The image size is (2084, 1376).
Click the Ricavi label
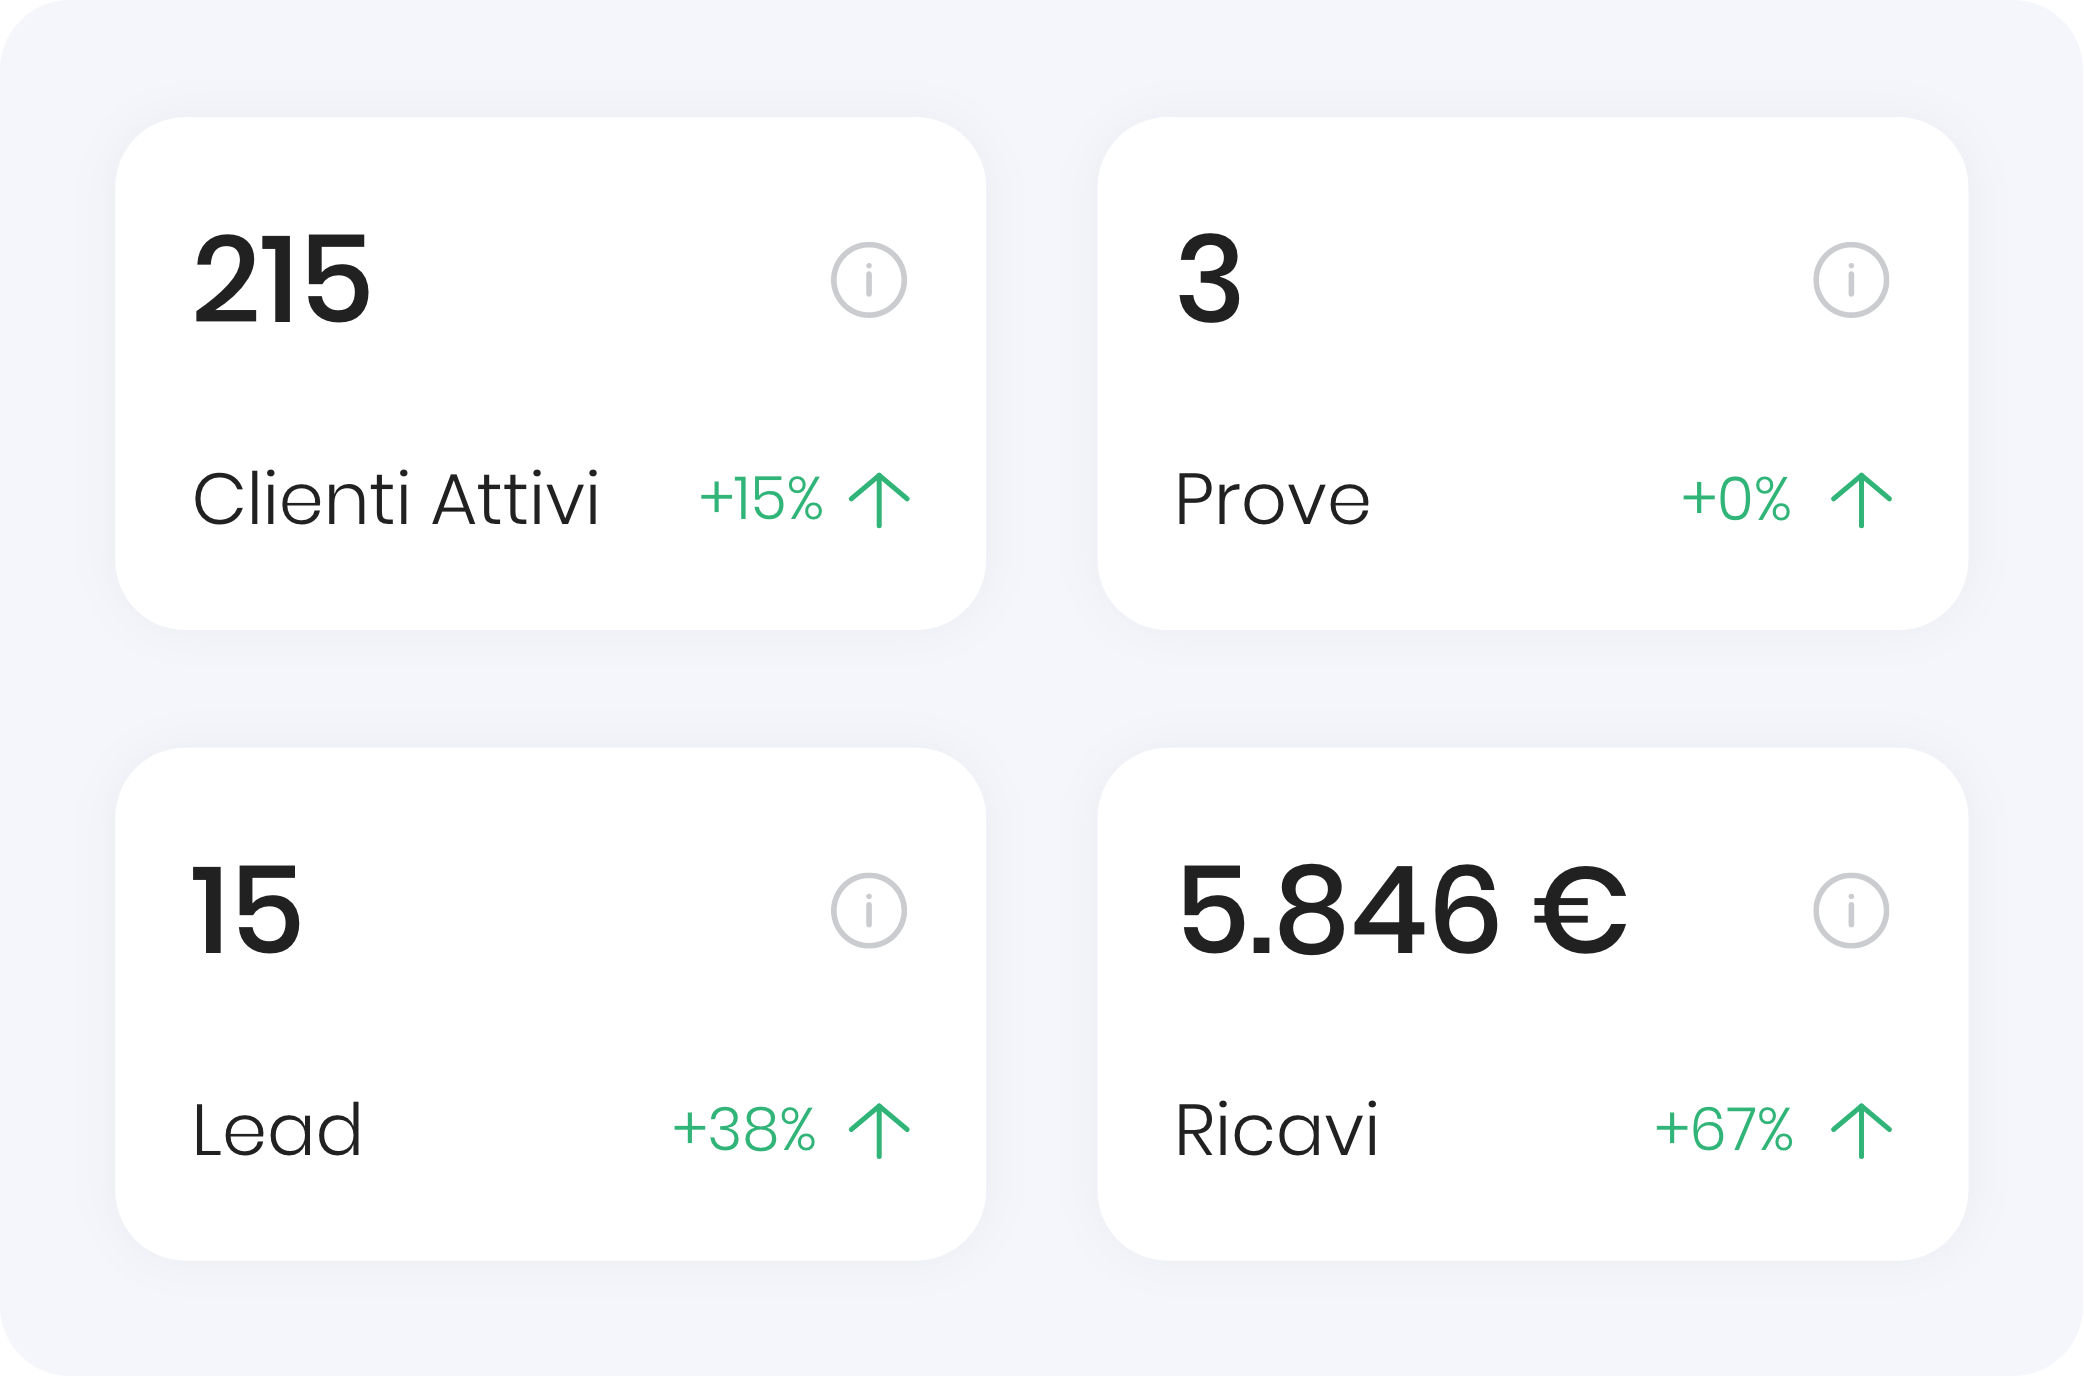[1276, 1130]
